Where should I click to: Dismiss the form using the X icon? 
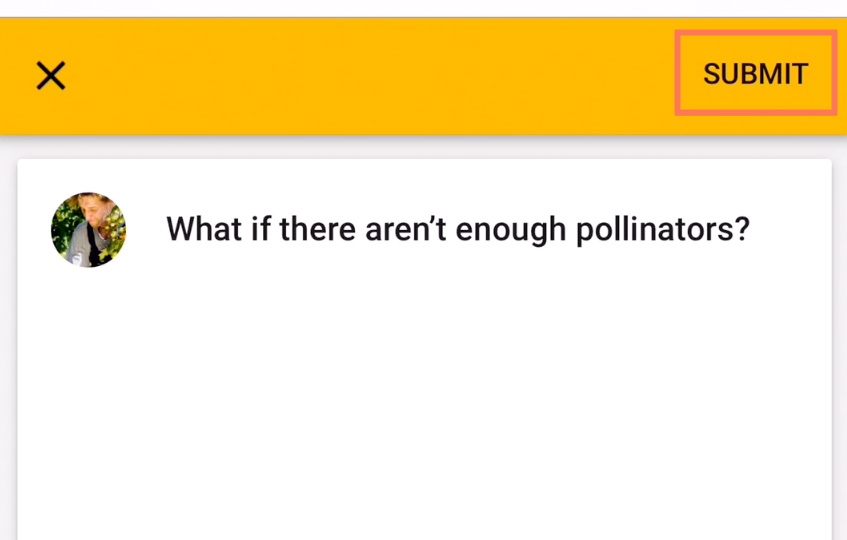point(51,75)
